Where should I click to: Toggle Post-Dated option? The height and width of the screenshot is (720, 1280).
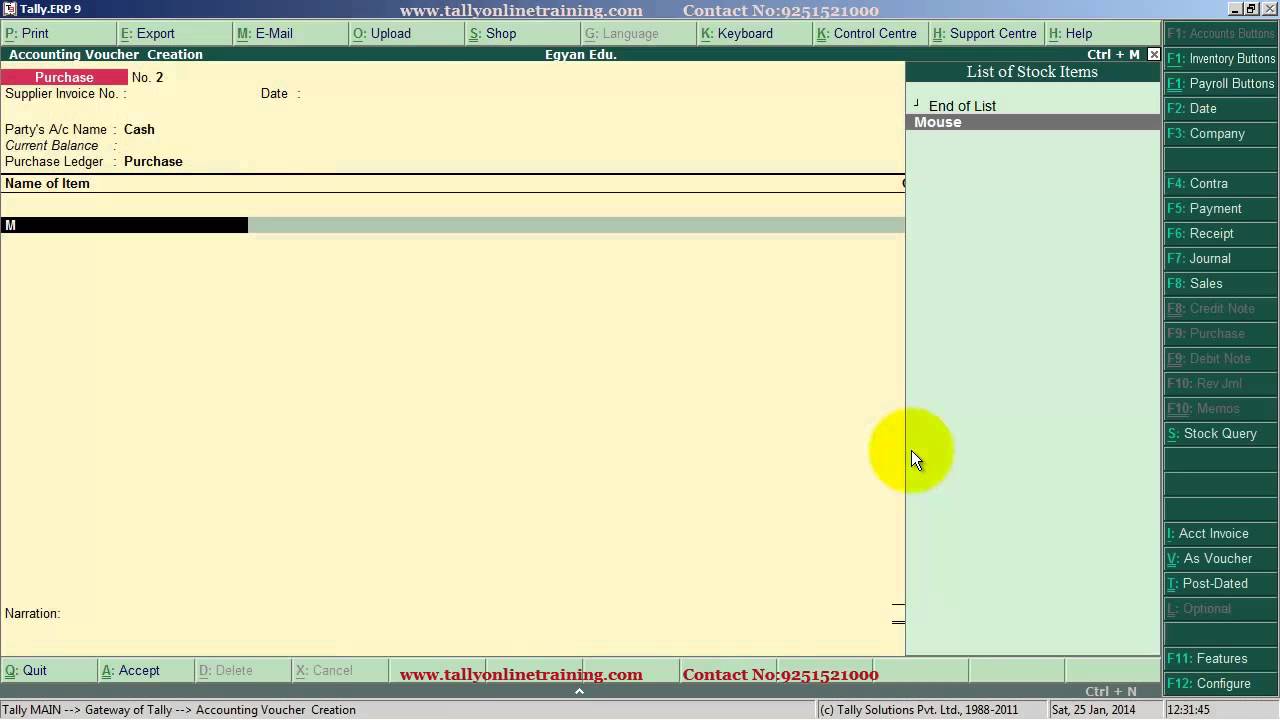pos(1221,583)
